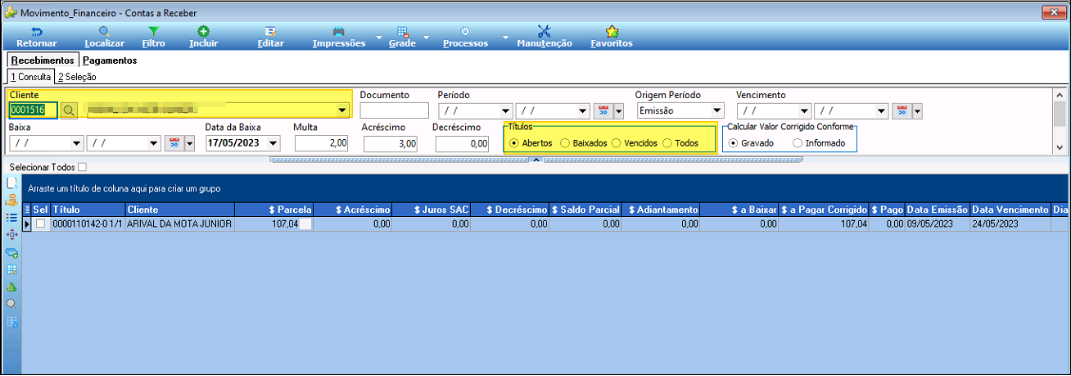Click the client search magnifier button
This screenshot has width=1071, height=376.
[x=69, y=110]
